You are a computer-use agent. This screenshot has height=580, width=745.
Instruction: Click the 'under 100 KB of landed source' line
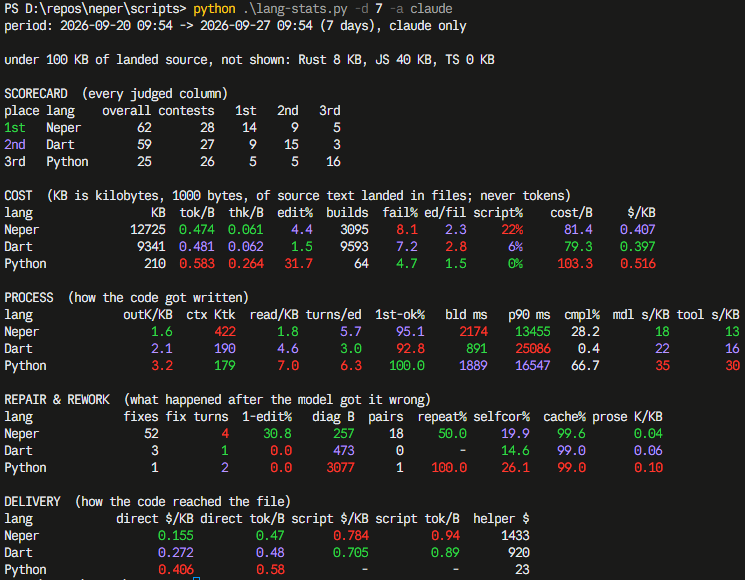pyautogui.click(x=249, y=60)
